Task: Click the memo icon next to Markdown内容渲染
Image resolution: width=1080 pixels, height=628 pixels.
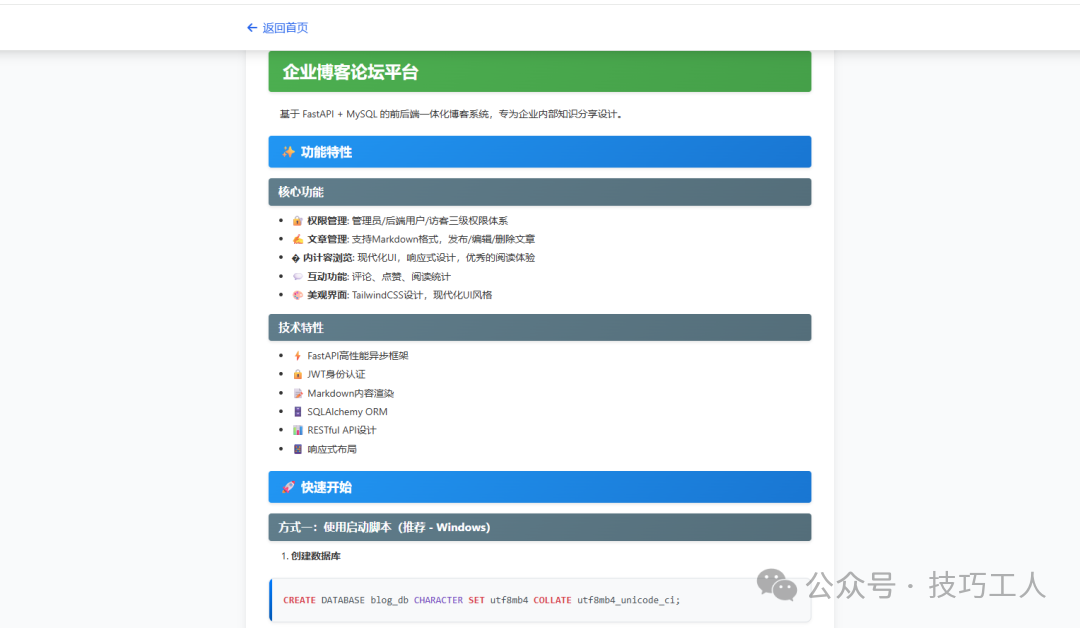Action: click(x=299, y=393)
